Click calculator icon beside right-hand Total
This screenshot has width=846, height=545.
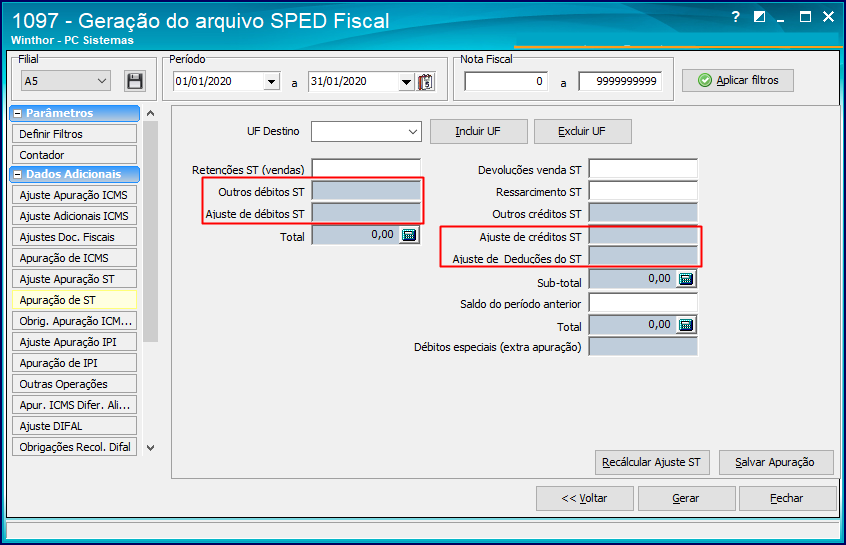(686, 324)
